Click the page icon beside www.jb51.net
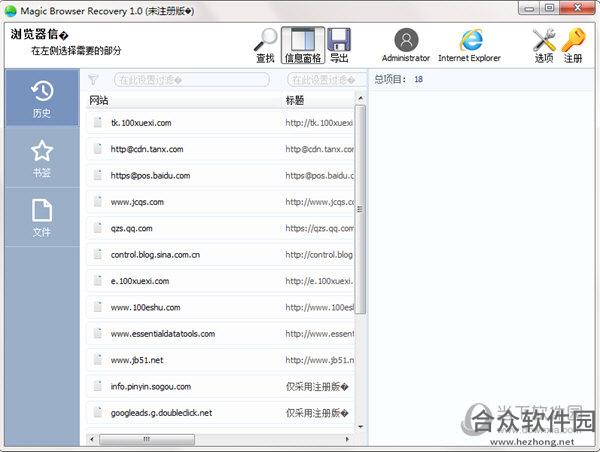 tap(98, 360)
